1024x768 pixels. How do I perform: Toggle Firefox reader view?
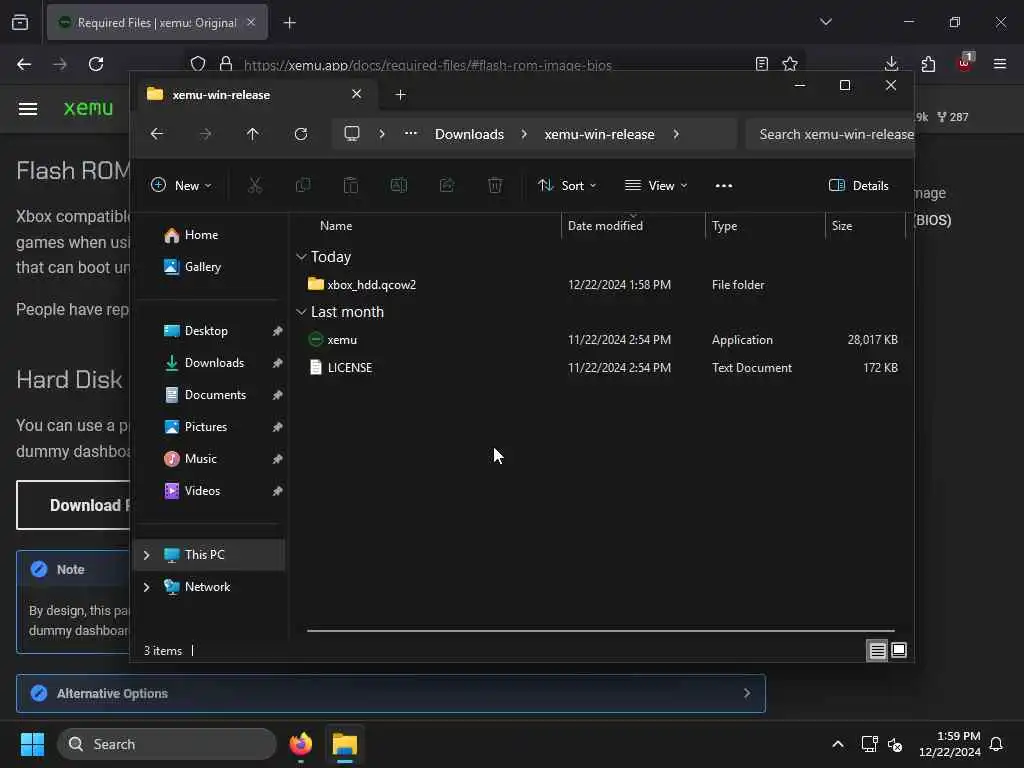tap(761, 63)
